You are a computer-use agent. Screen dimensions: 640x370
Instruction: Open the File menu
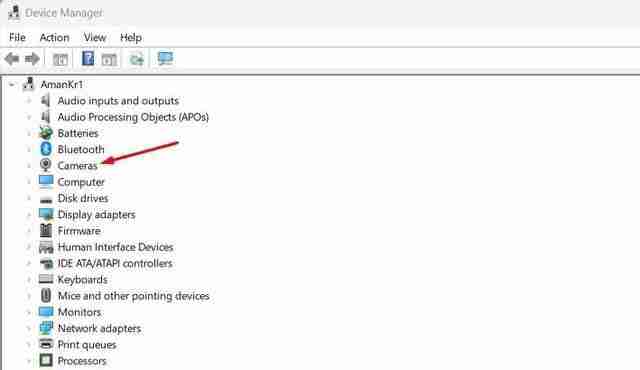click(x=17, y=38)
